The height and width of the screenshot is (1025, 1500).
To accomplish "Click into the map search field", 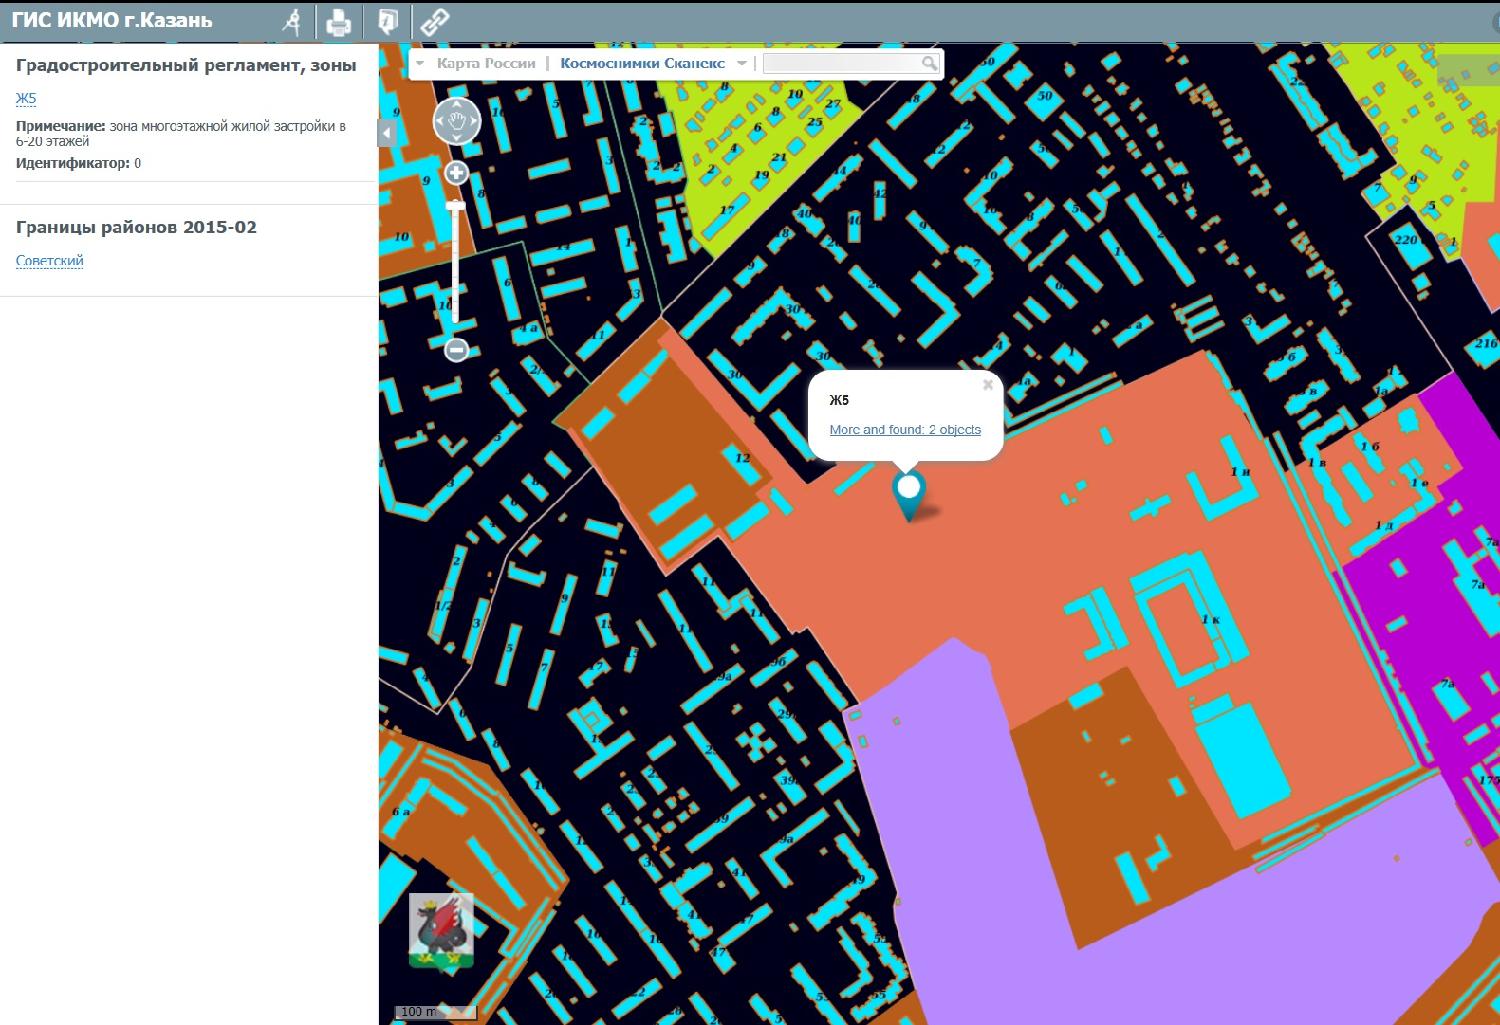I will 840,63.
